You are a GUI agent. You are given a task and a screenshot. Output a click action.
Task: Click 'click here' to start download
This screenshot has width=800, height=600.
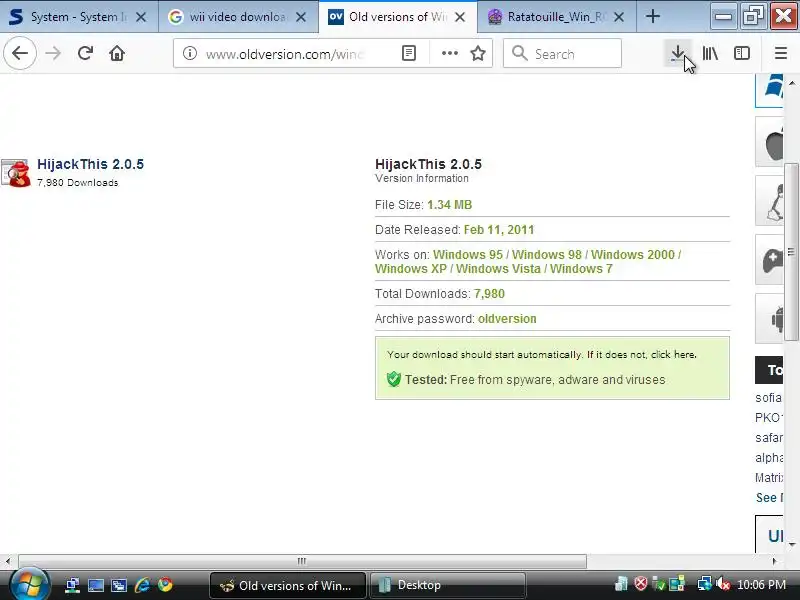coord(673,355)
